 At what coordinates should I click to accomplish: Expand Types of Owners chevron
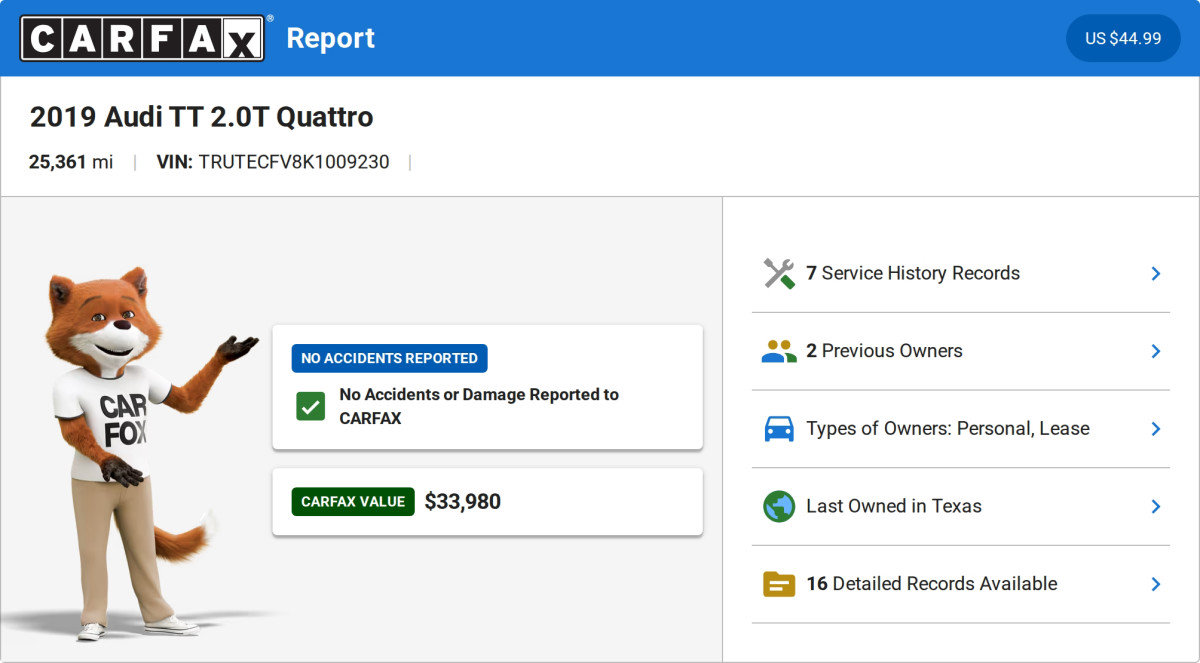coord(1155,428)
